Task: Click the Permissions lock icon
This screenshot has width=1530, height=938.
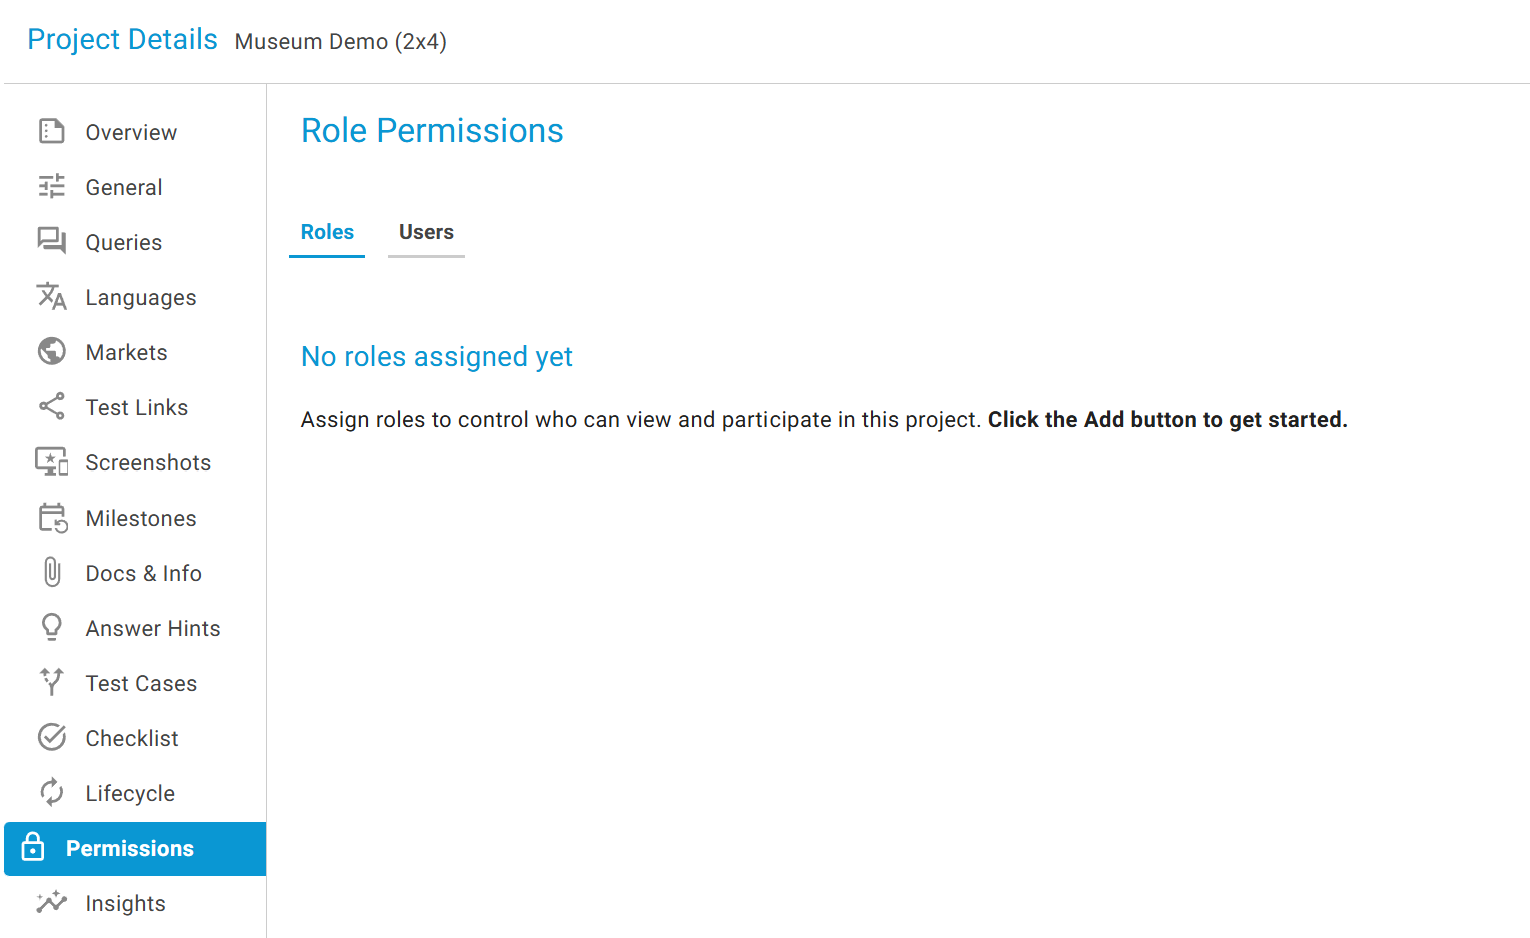Action: click(33, 847)
